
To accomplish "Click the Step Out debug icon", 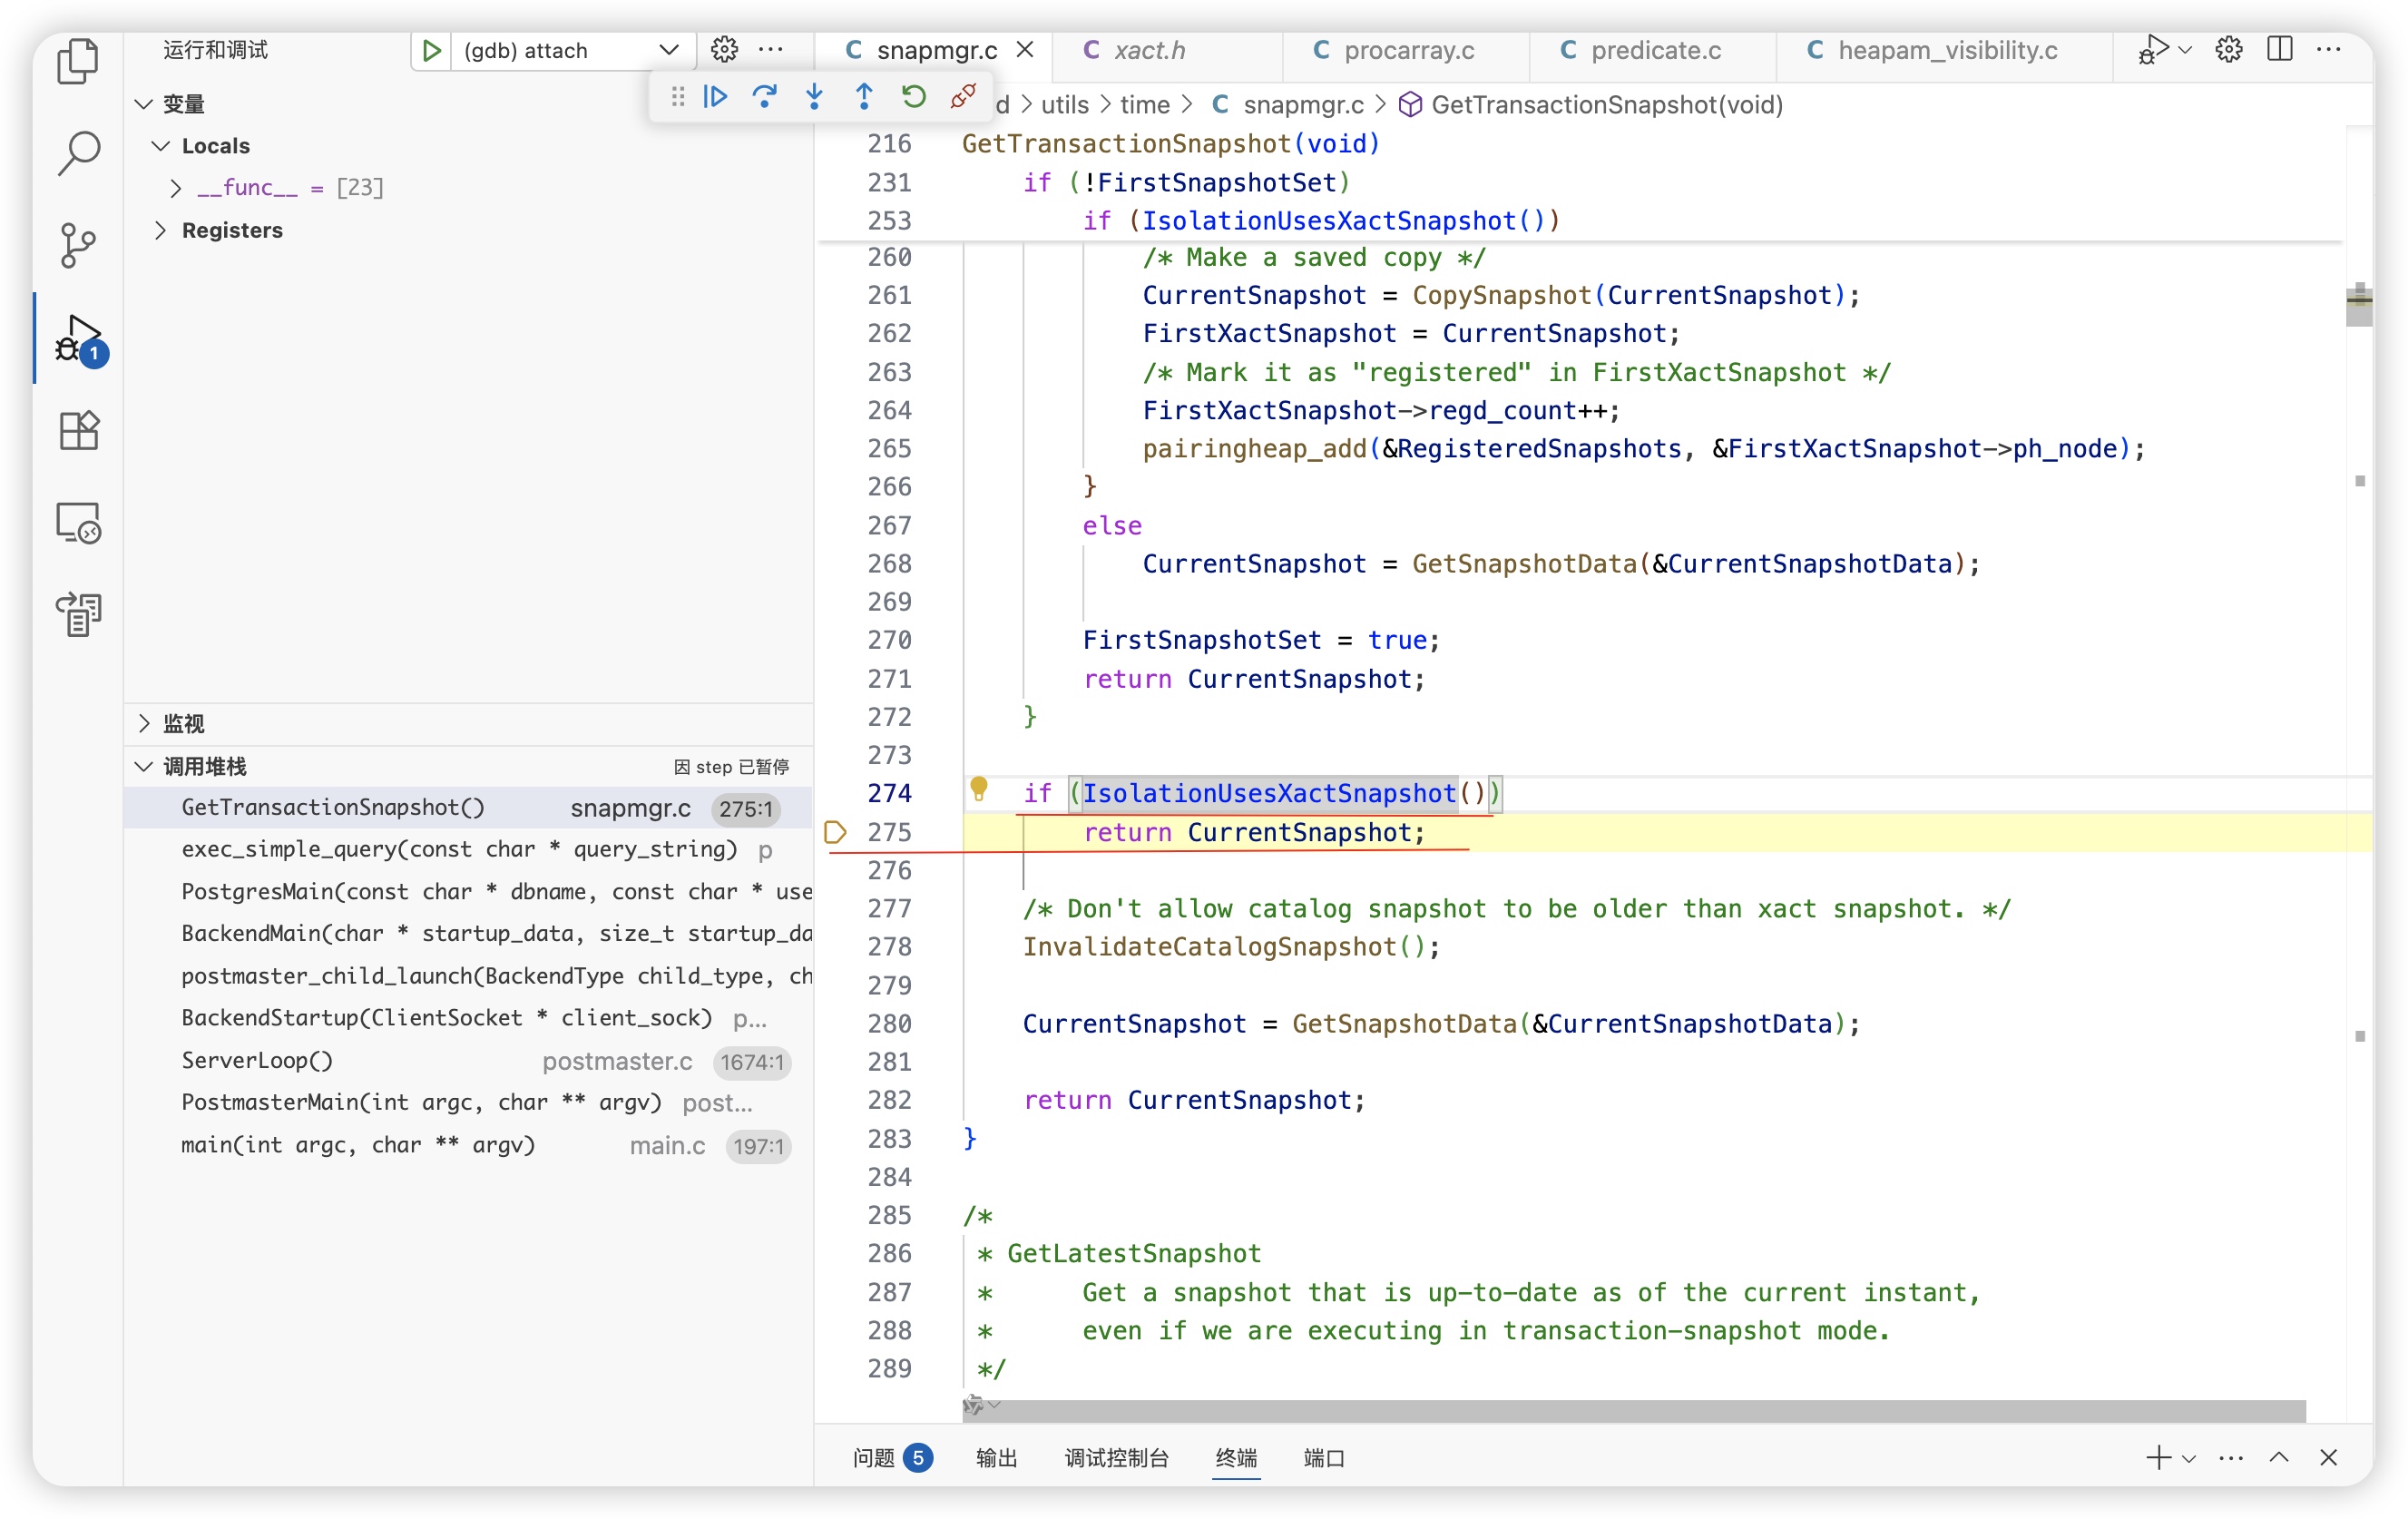I will (864, 96).
